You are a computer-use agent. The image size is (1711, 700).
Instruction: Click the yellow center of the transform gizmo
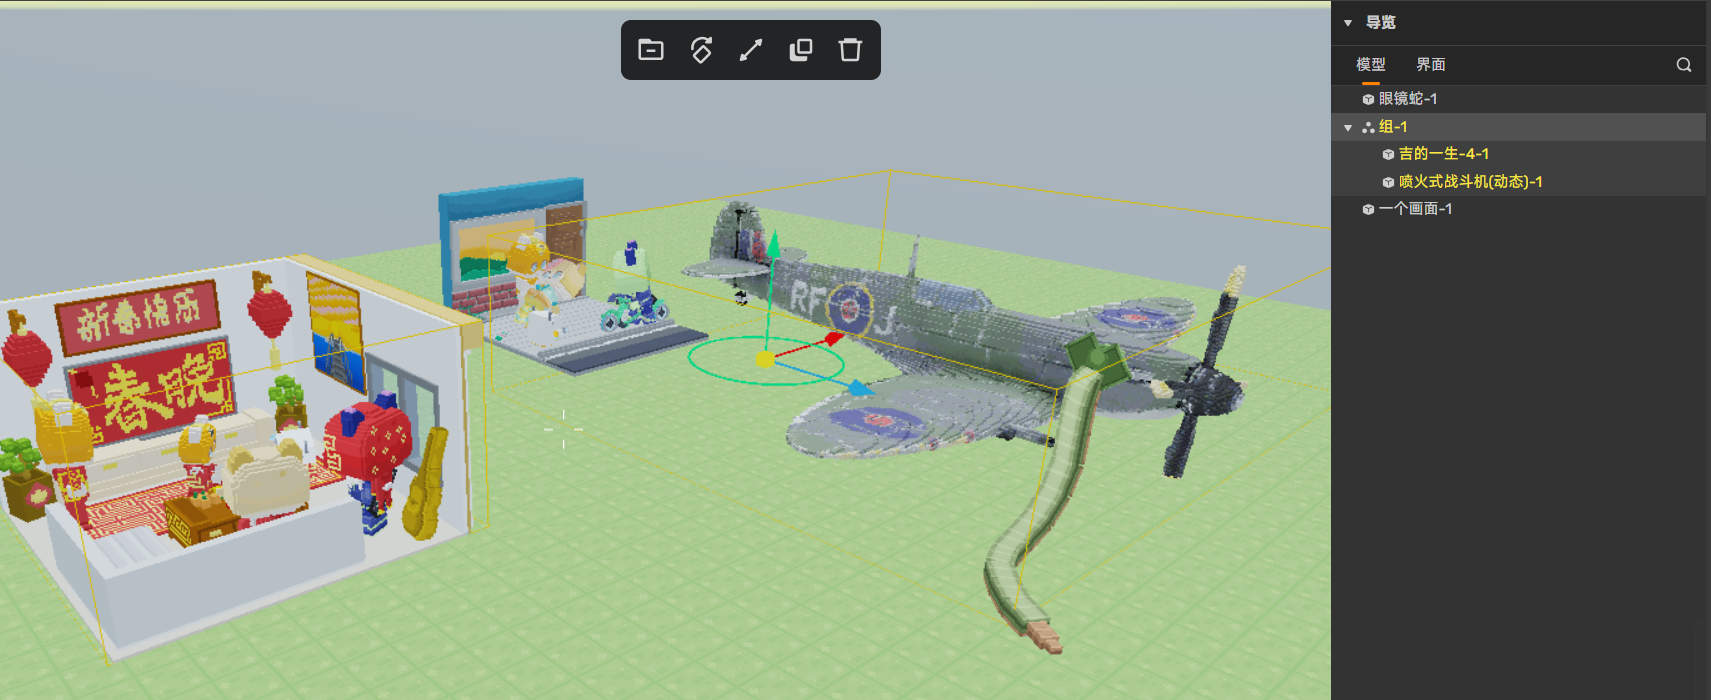tap(765, 359)
